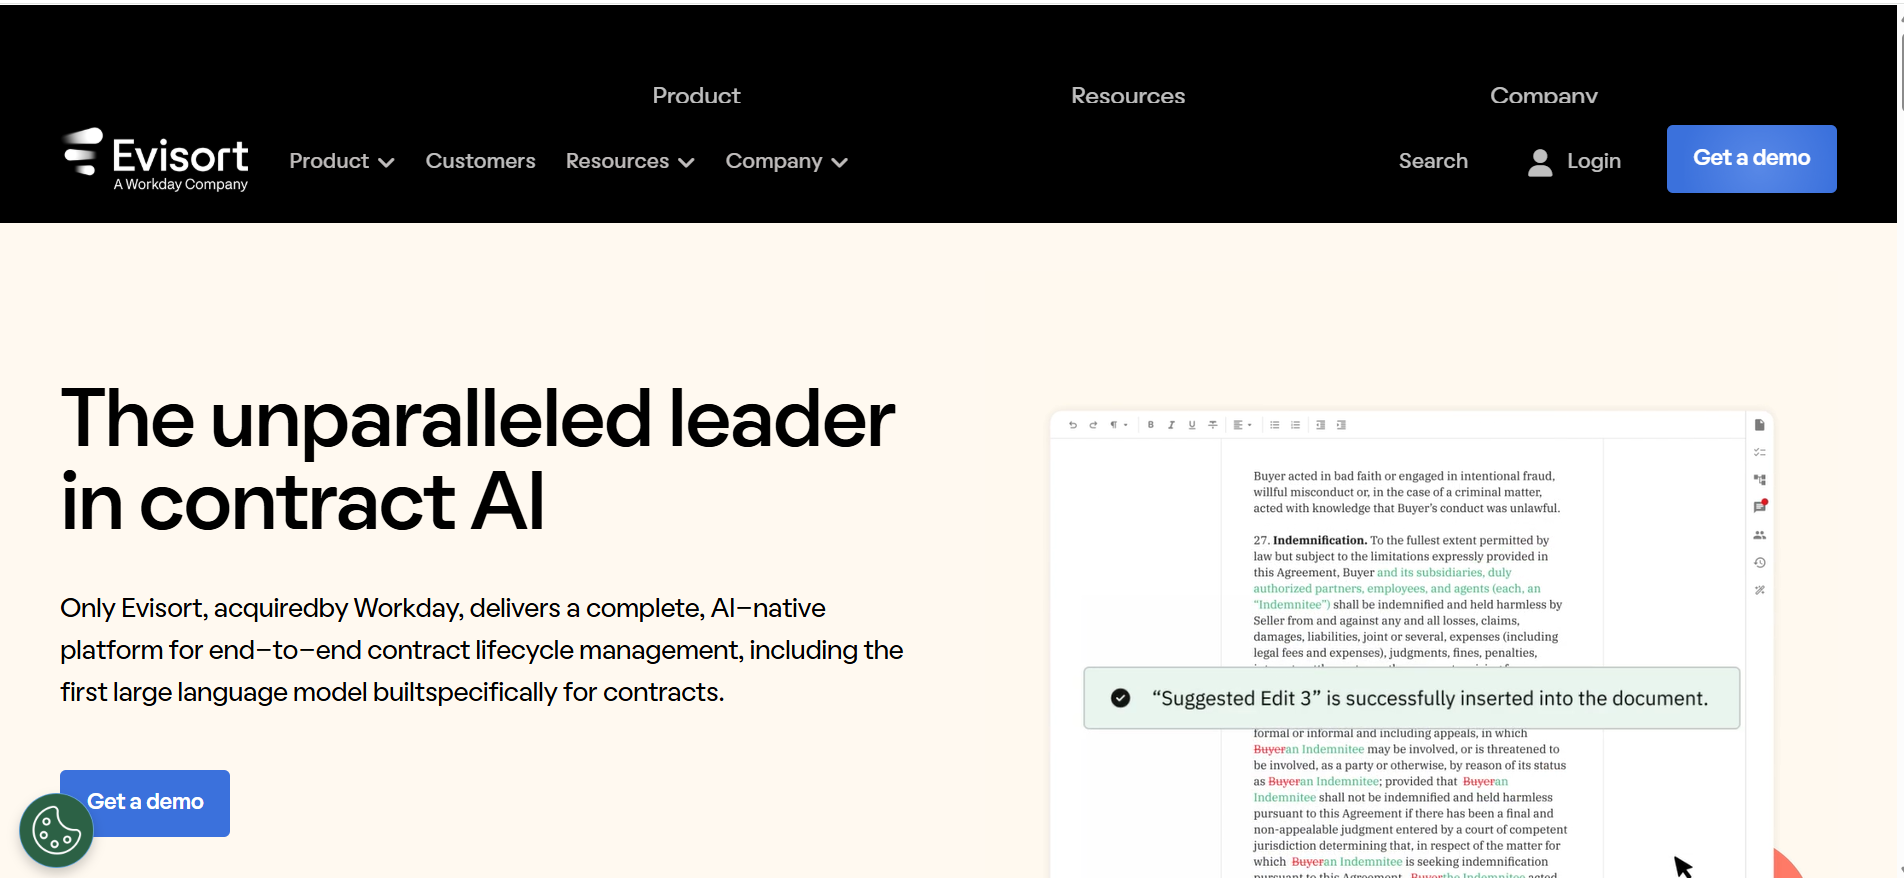The image size is (1904, 878).
Task: Click Search in the navigation bar
Action: click(1433, 161)
